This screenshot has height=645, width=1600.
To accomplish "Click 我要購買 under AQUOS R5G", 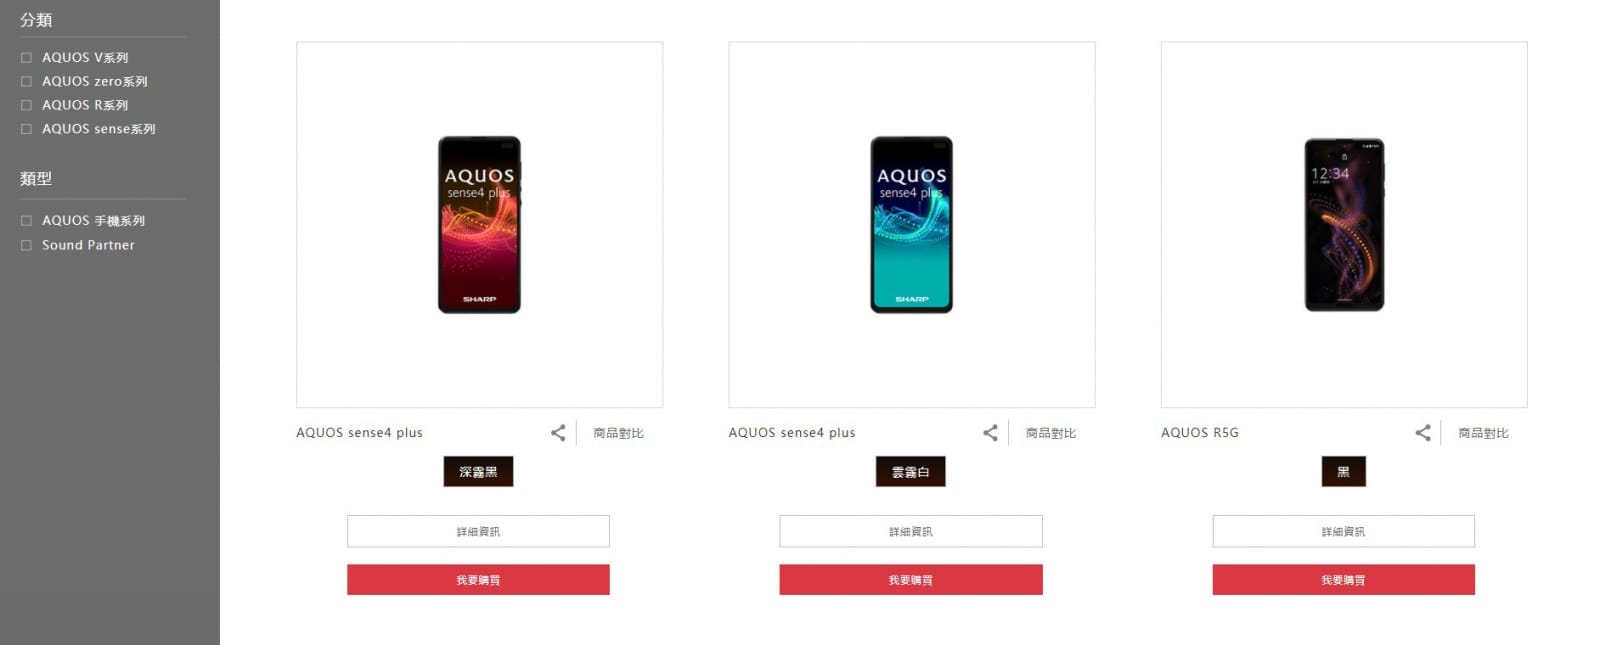I will coord(1343,580).
